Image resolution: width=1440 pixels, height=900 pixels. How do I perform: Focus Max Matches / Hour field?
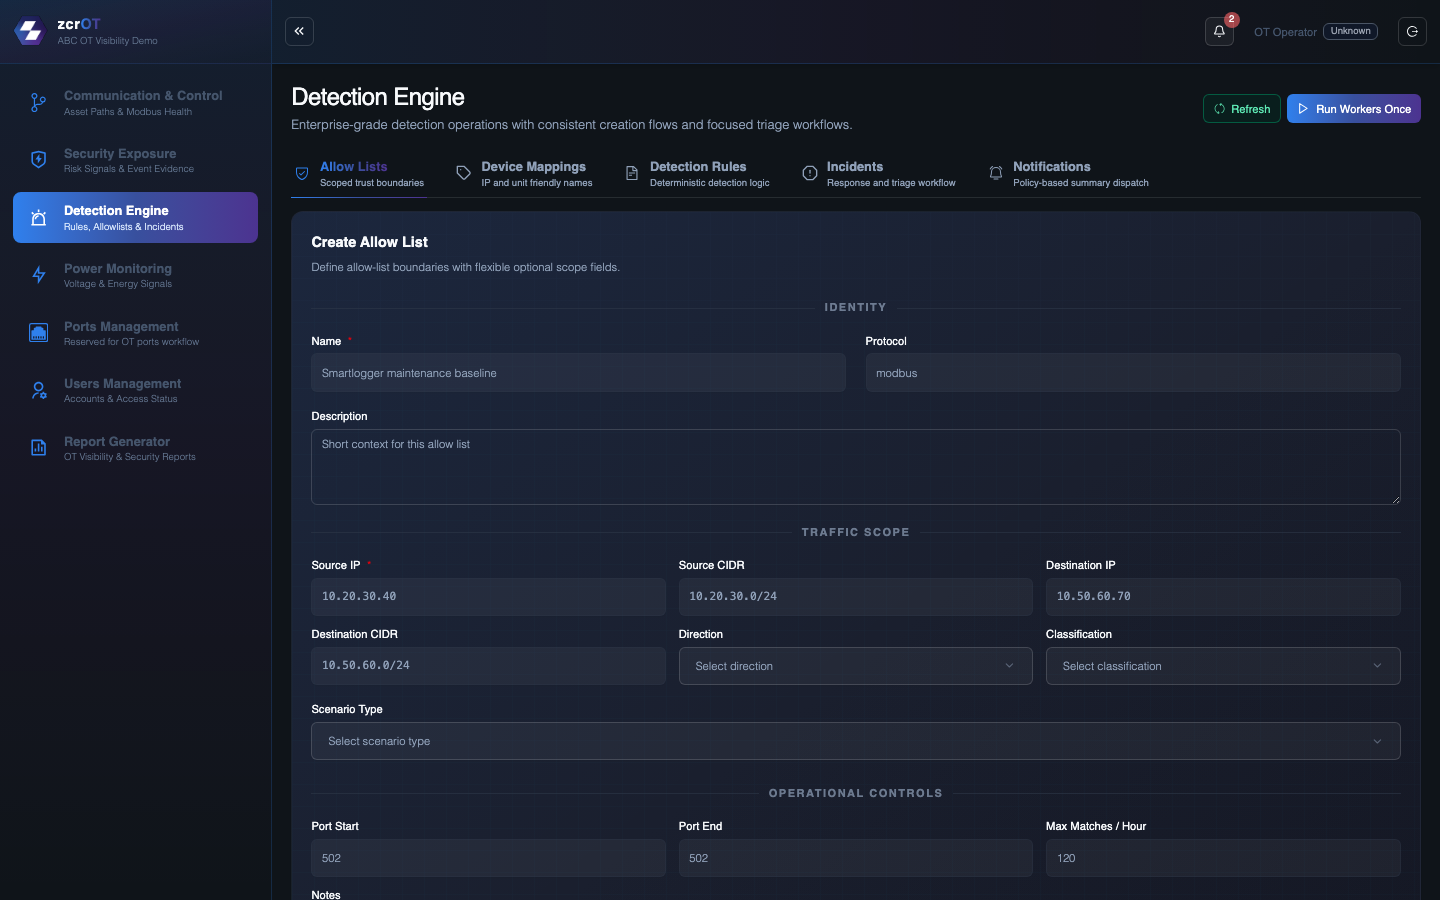click(1223, 858)
